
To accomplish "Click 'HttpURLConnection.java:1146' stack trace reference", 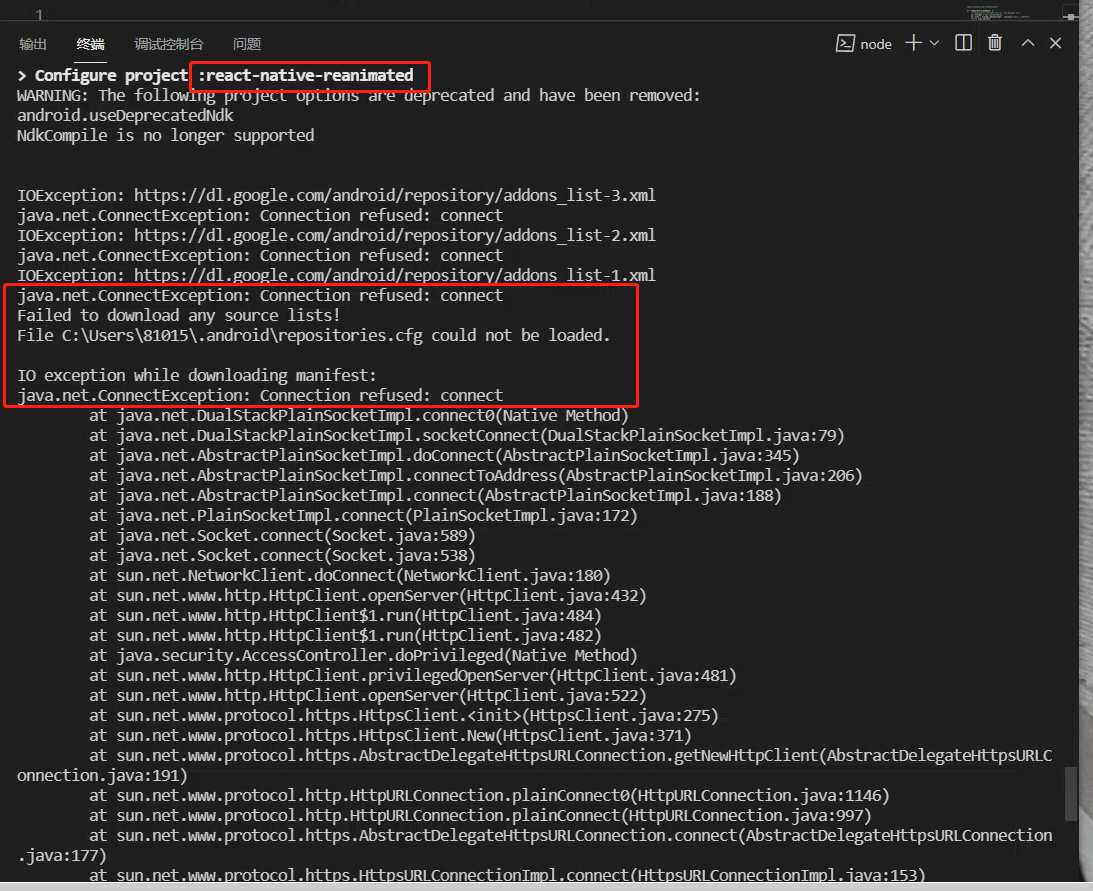I will 760,795.
